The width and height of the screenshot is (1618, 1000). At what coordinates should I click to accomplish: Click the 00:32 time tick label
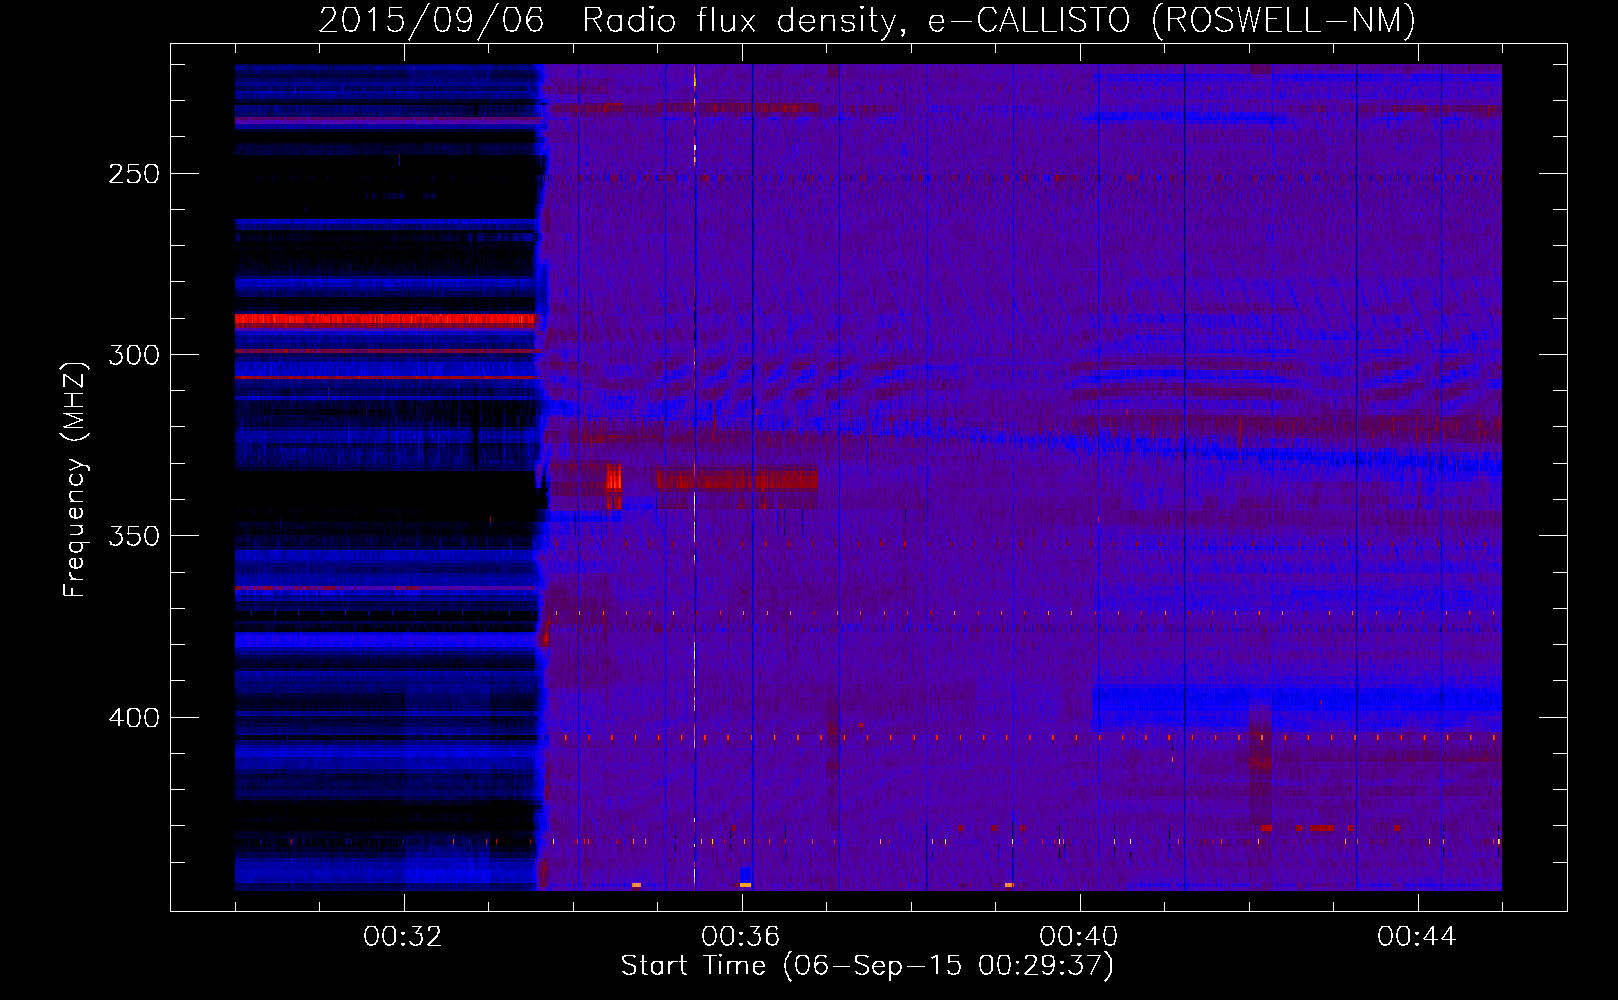point(403,937)
